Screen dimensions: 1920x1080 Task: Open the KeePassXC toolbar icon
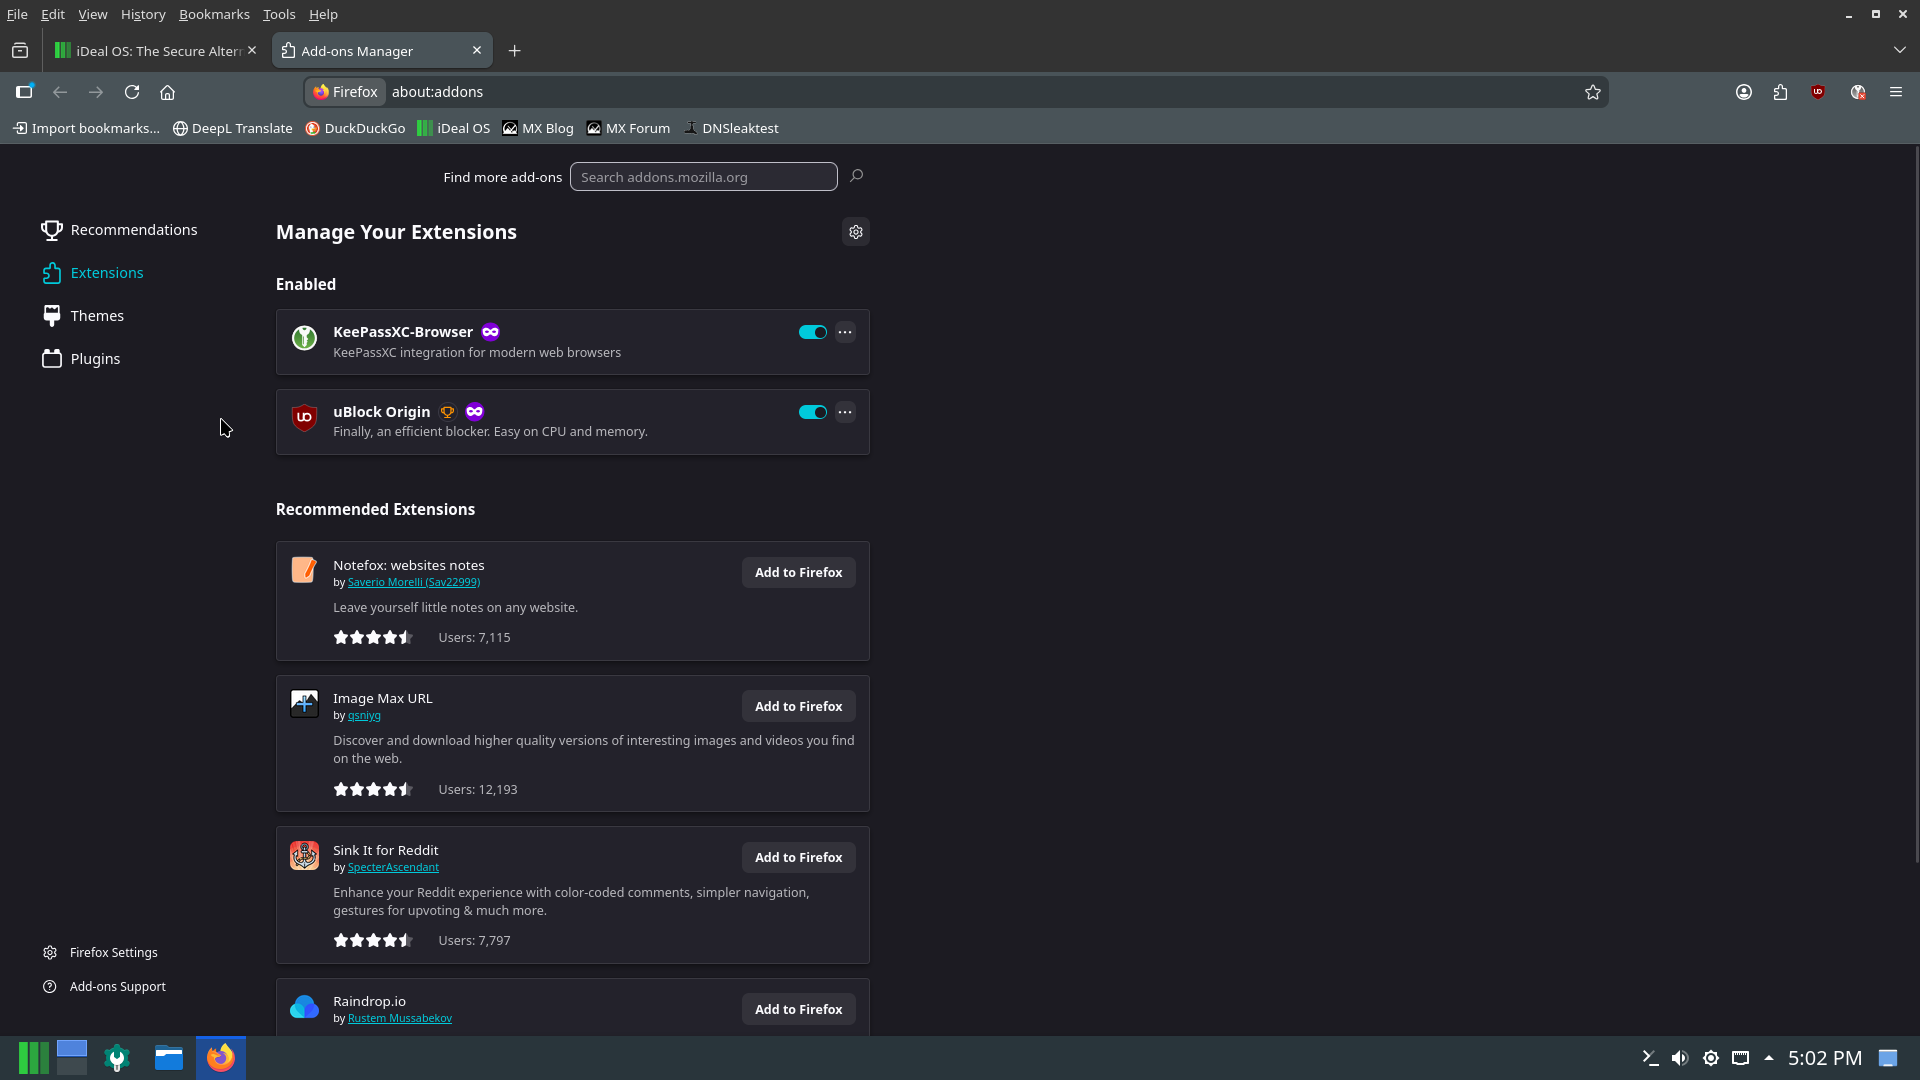[x=1858, y=92]
